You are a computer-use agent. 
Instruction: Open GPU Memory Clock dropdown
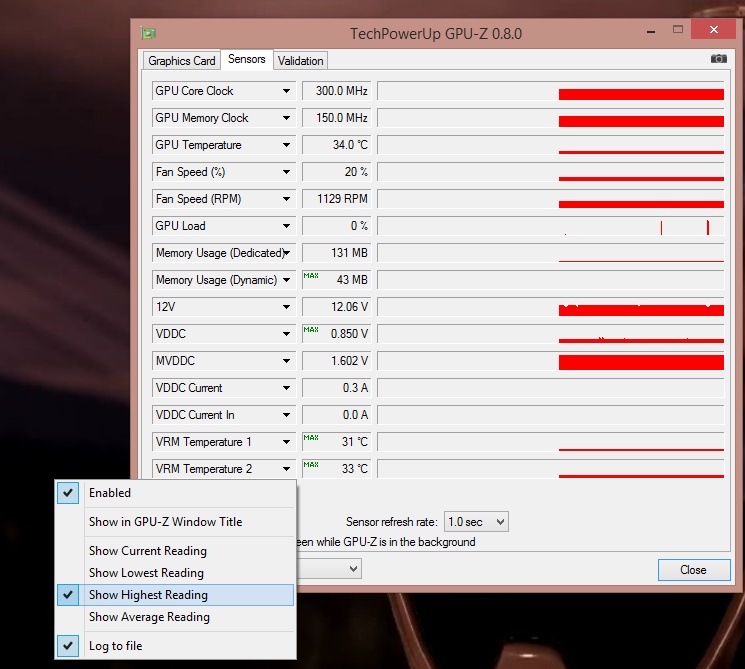click(x=287, y=118)
